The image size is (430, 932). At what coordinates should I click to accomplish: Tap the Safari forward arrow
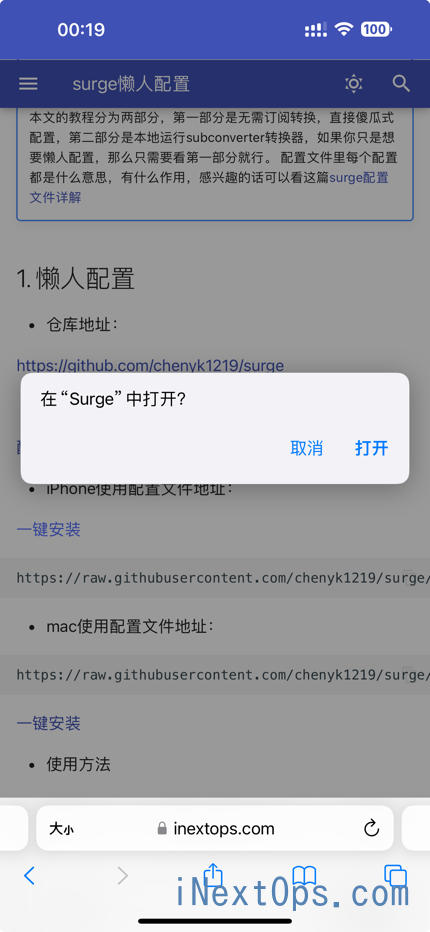tap(123, 876)
